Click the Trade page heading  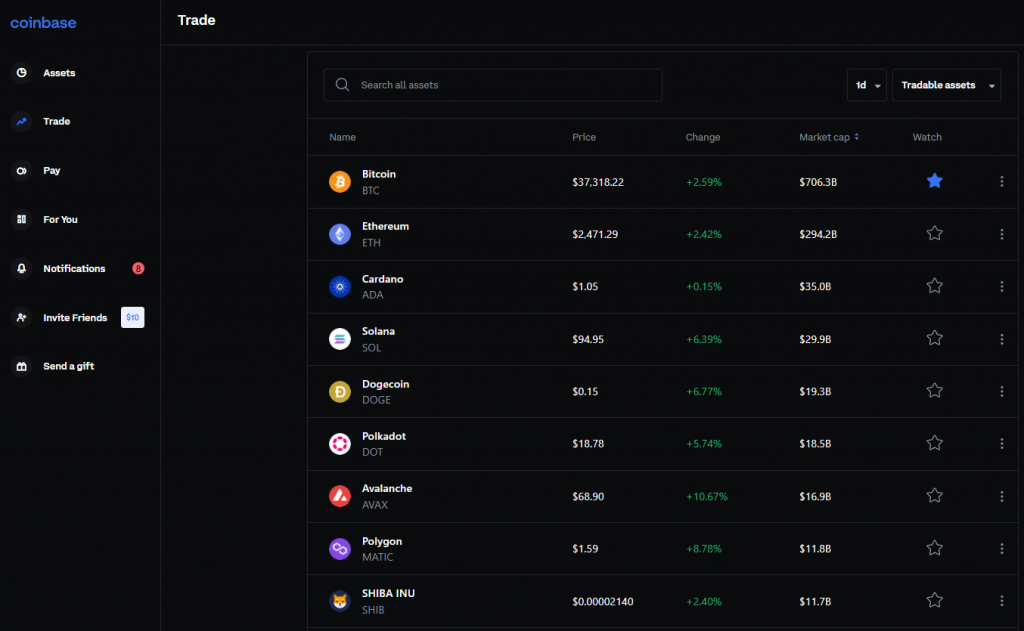[x=197, y=20]
